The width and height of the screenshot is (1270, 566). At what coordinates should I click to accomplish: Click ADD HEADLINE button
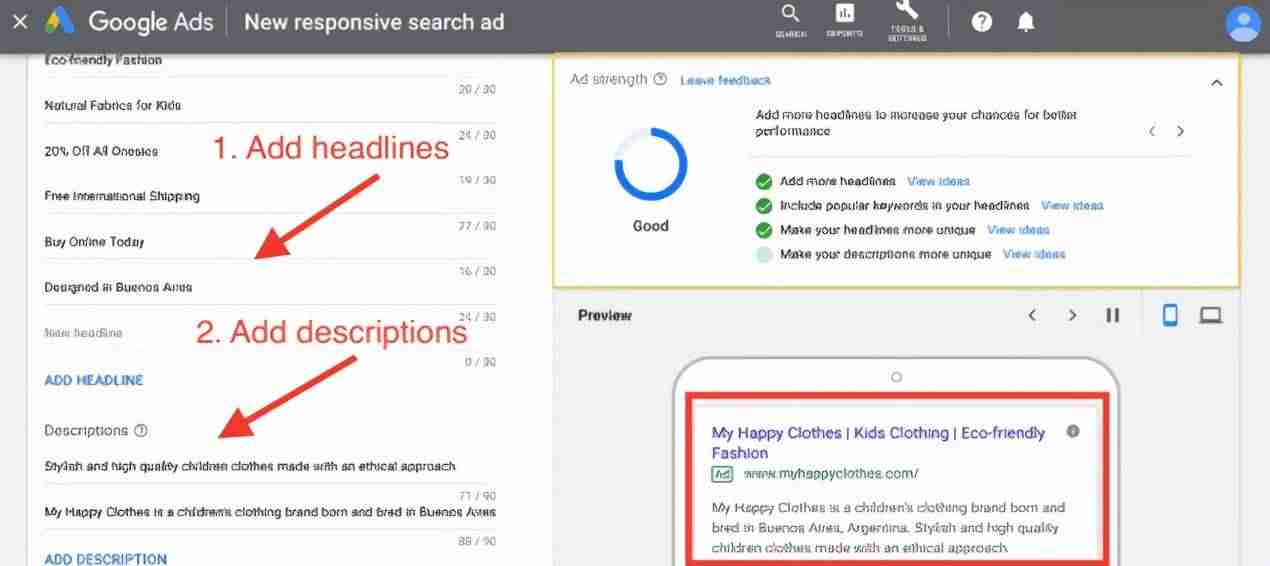[x=94, y=380]
